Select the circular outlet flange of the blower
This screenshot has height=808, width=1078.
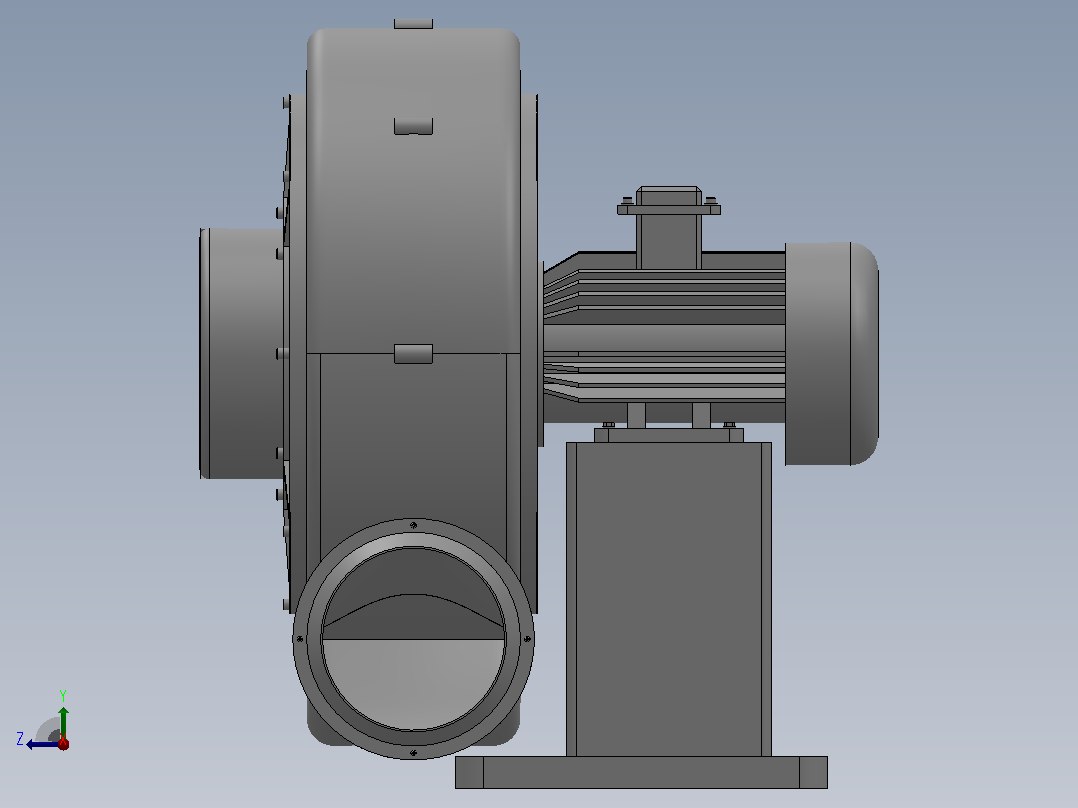point(413,639)
